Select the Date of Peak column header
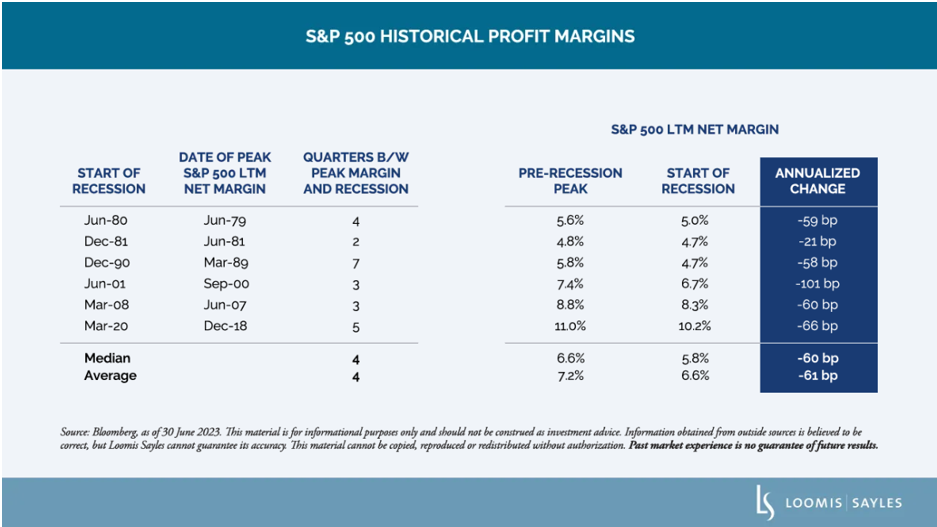The width and height of the screenshot is (937, 527). tap(227, 173)
